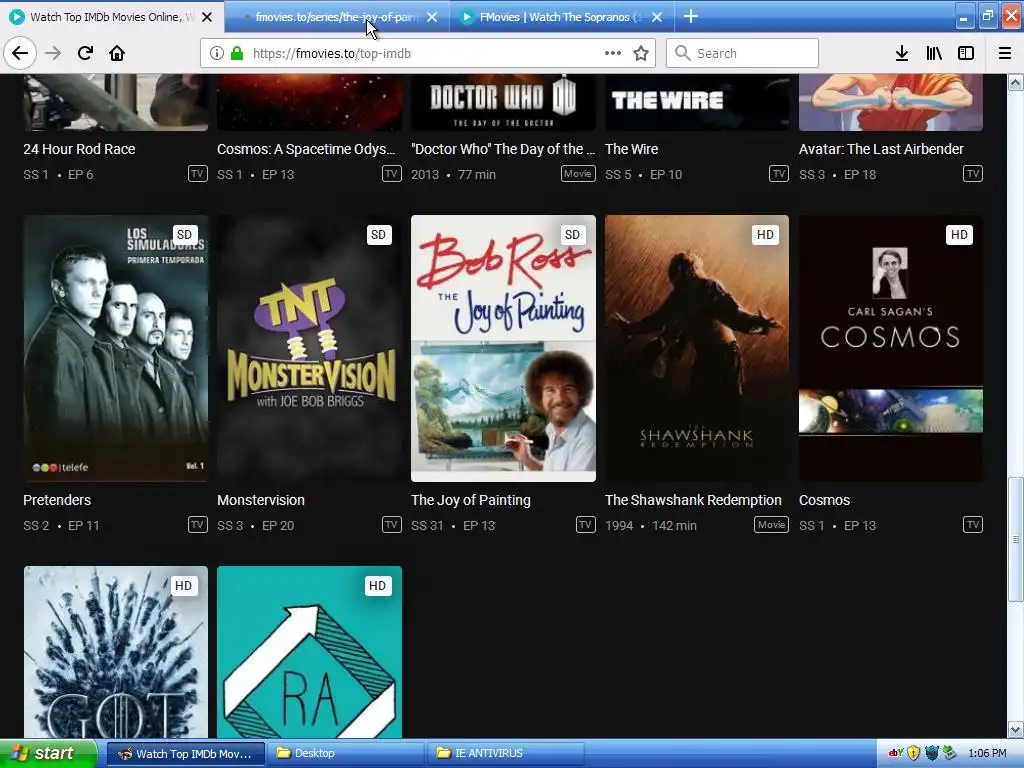The height and width of the screenshot is (768, 1024).
Task: Toggle the sidebar view icon
Action: pyautogui.click(x=966, y=53)
